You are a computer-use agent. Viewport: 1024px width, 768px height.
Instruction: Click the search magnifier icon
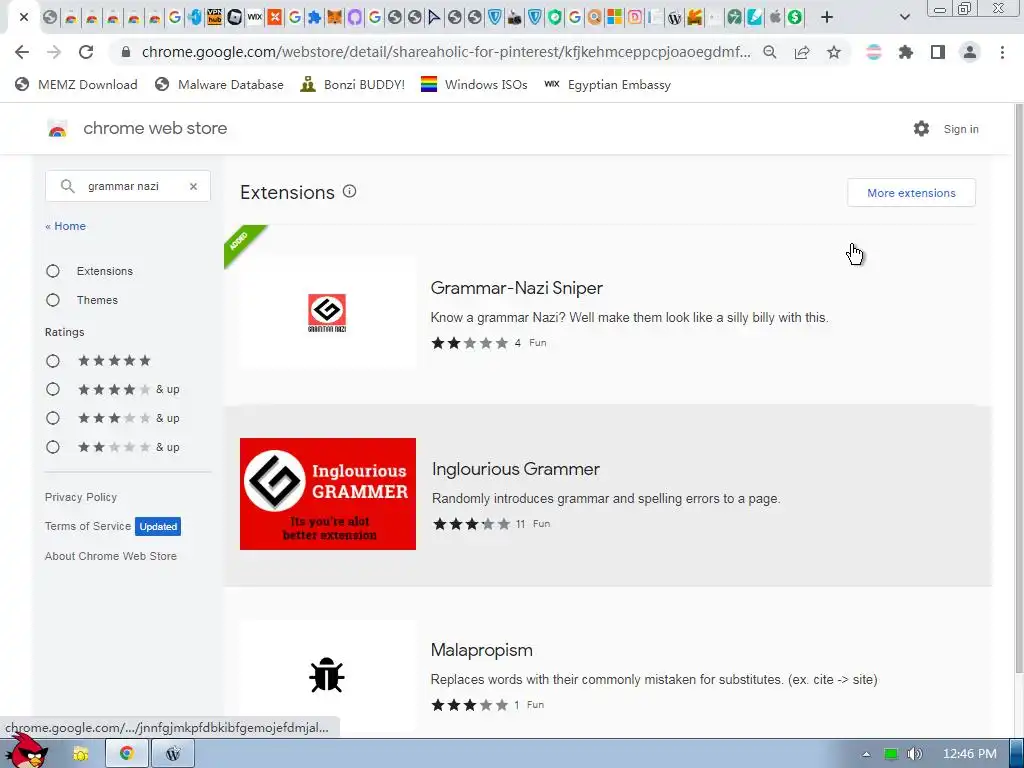(x=67, y=186)
